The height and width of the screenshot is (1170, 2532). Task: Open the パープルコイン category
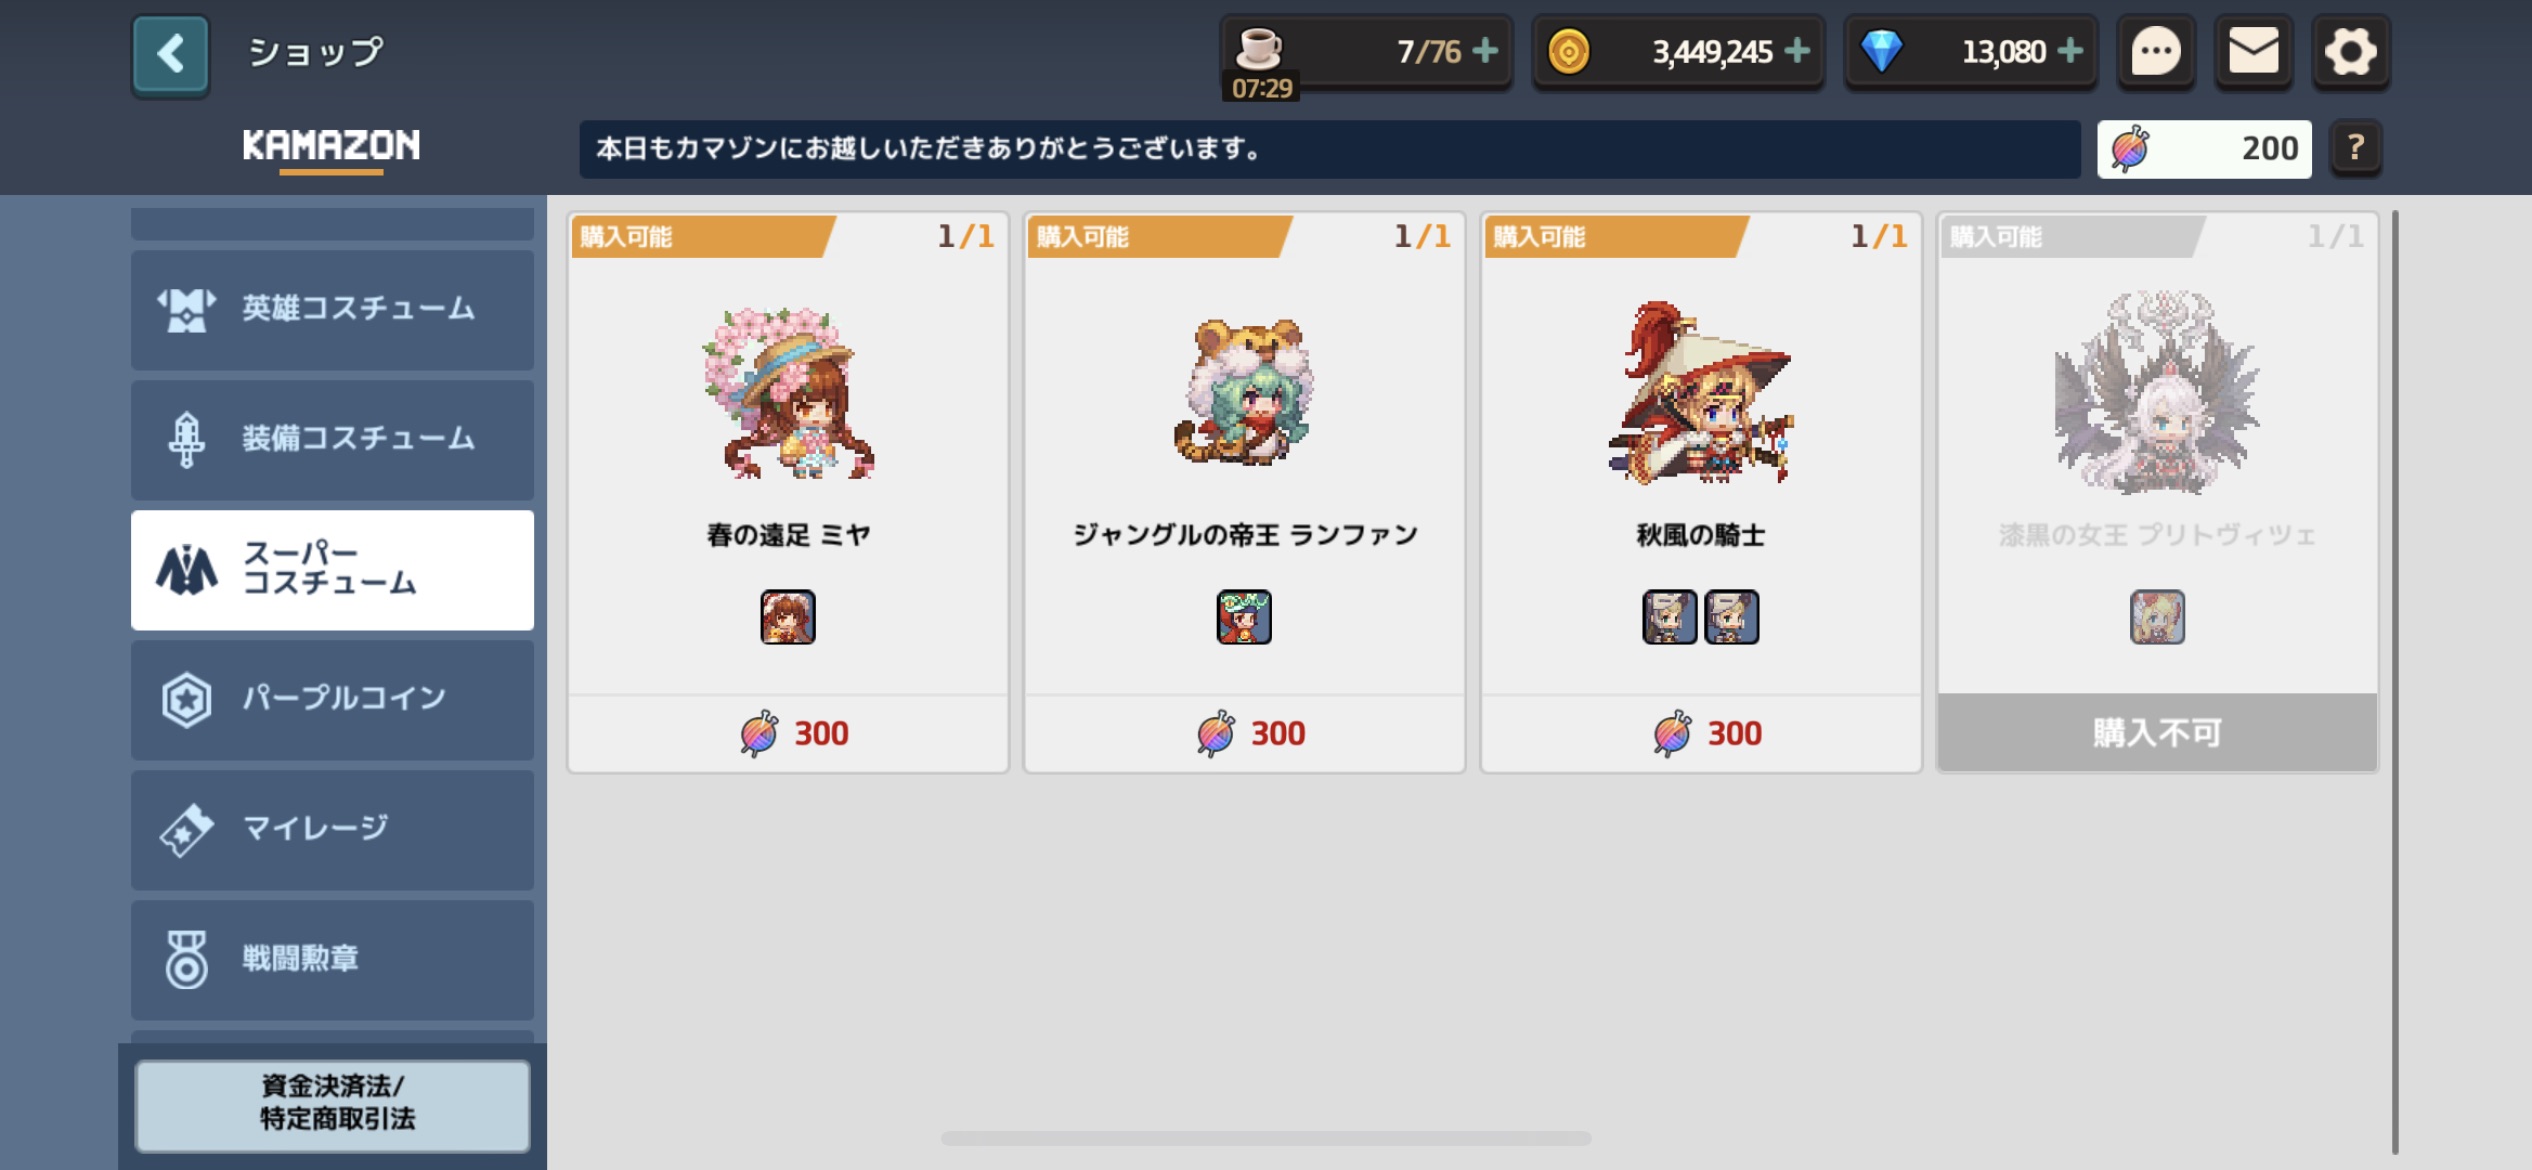pyautogui.click(x=332, y=699)
